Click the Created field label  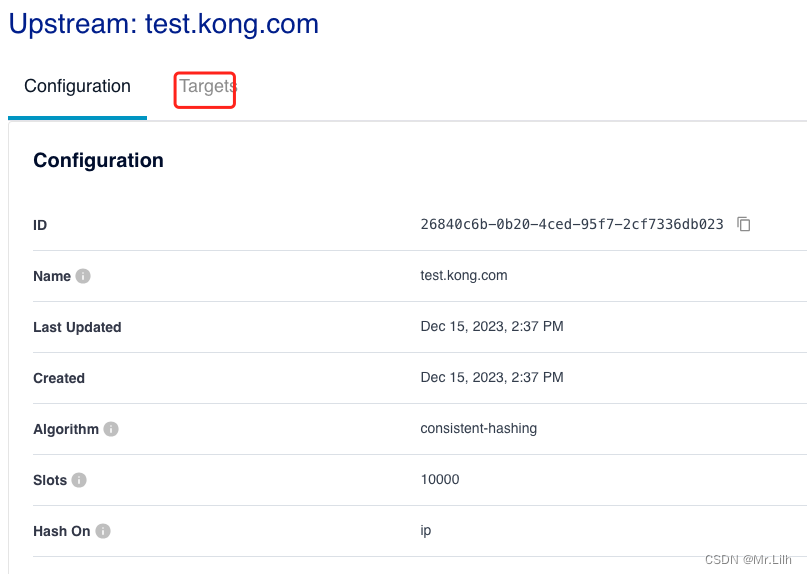coord(59,378)
